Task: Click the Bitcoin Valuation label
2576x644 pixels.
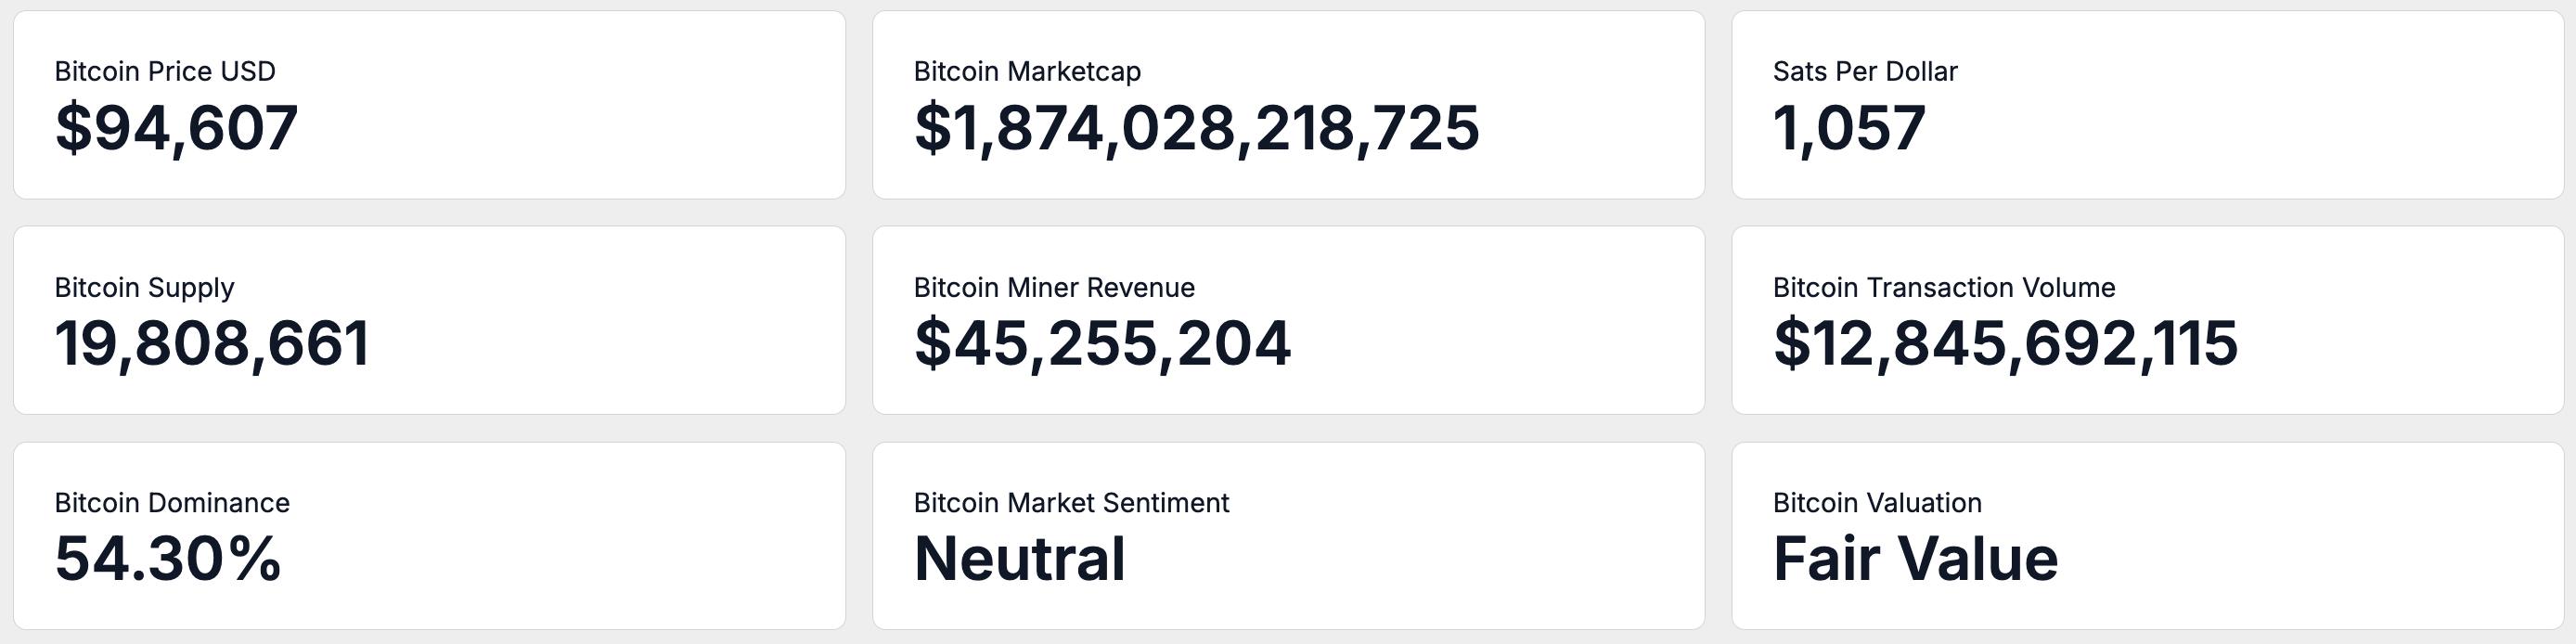Action: [x=1877, y=503]
